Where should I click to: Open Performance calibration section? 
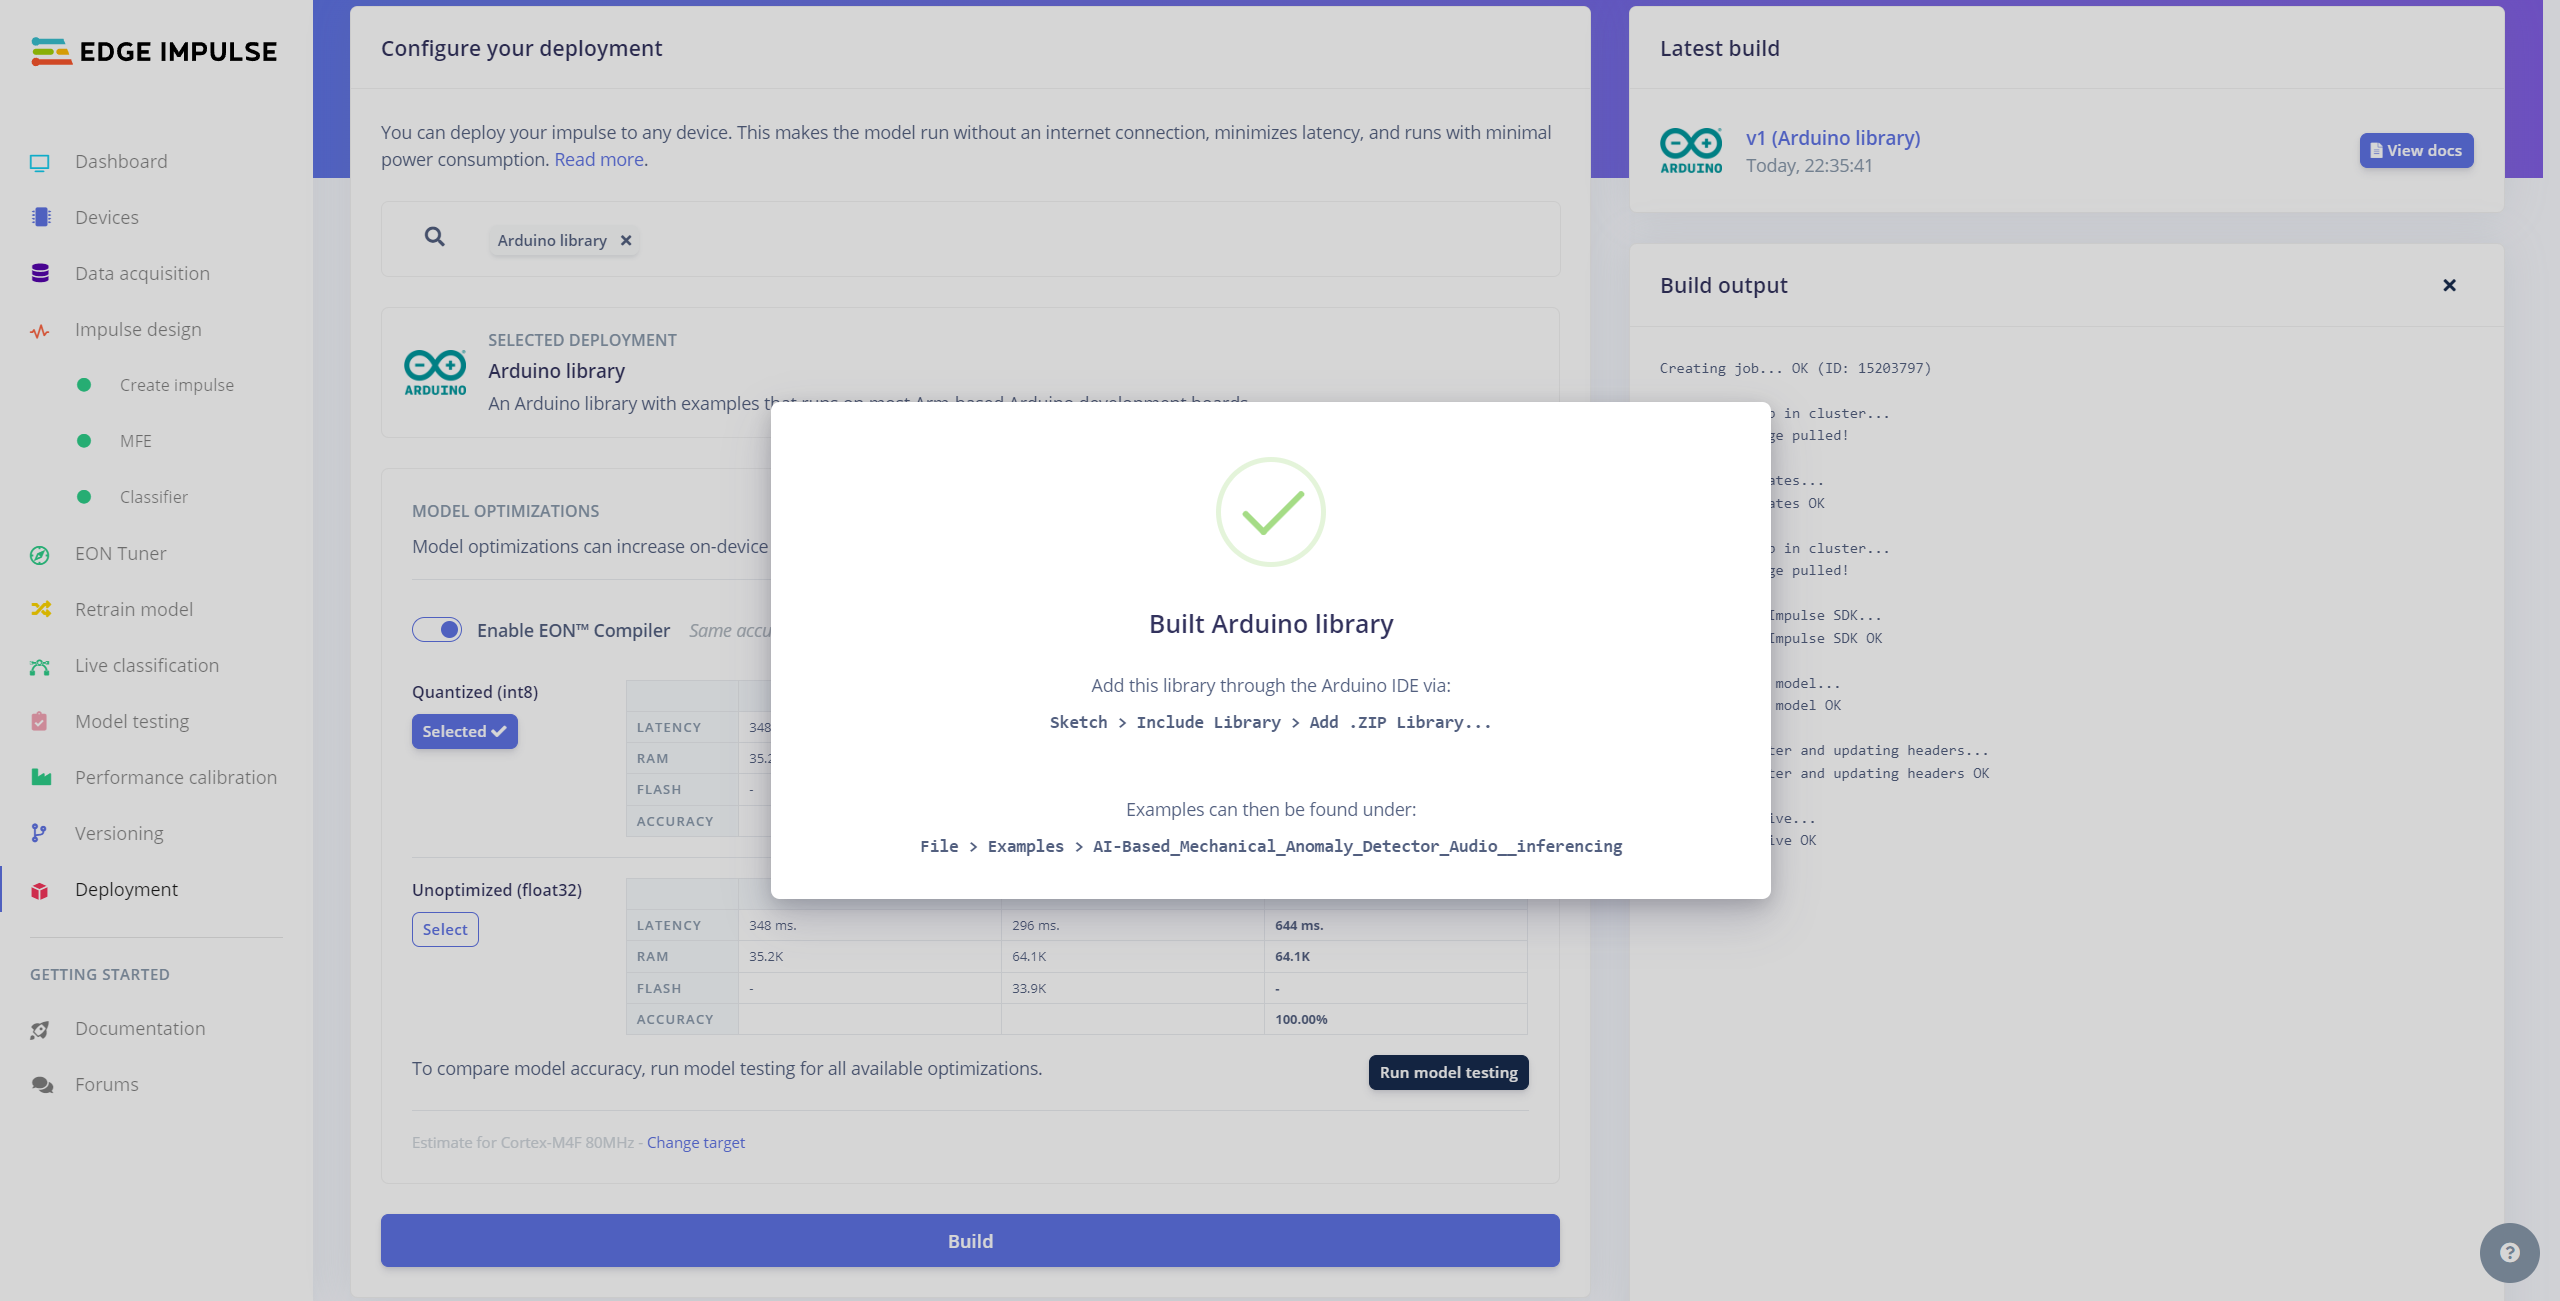coord(176,777)
